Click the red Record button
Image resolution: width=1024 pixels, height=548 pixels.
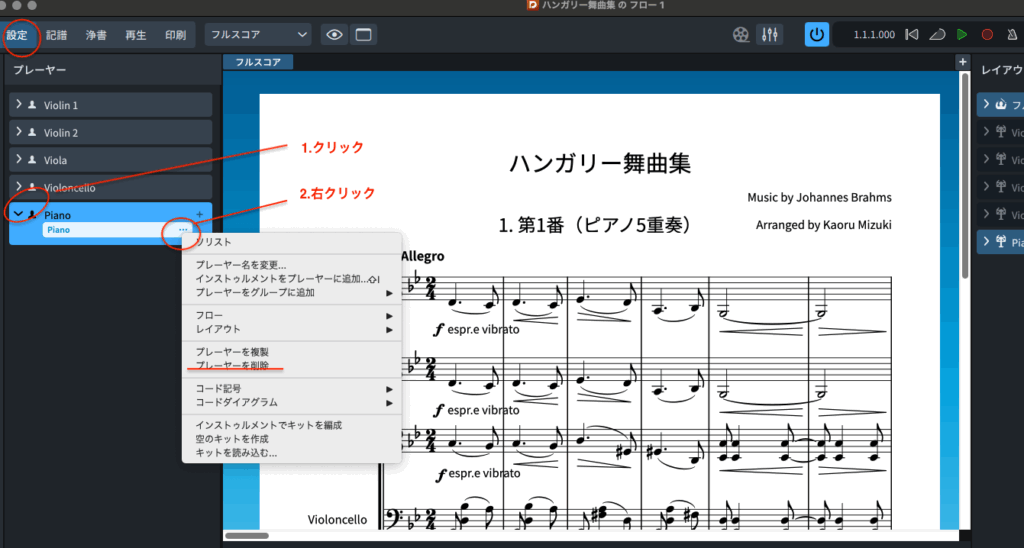point(987,35)
